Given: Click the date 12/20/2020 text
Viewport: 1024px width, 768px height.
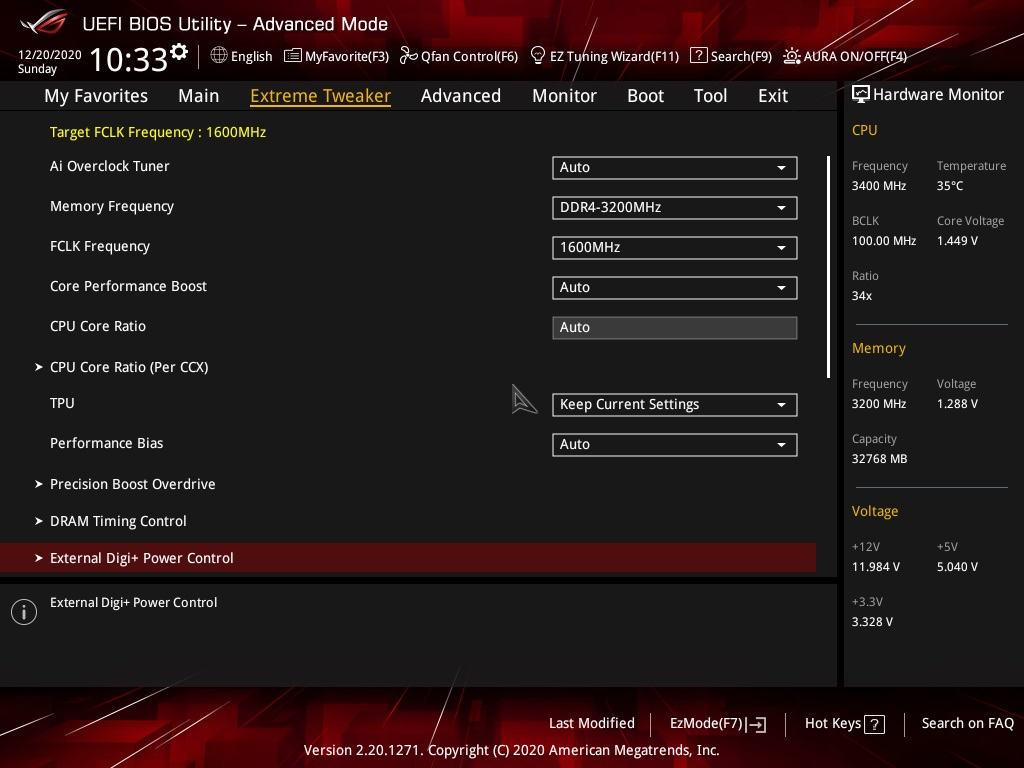Looking at the screenshot, I should (50, 55).
